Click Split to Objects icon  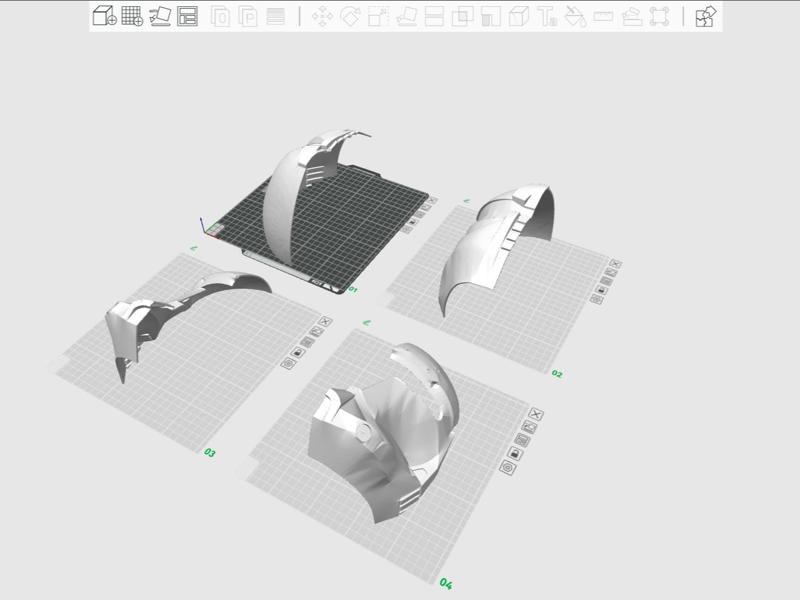click(x=220, y=16)
